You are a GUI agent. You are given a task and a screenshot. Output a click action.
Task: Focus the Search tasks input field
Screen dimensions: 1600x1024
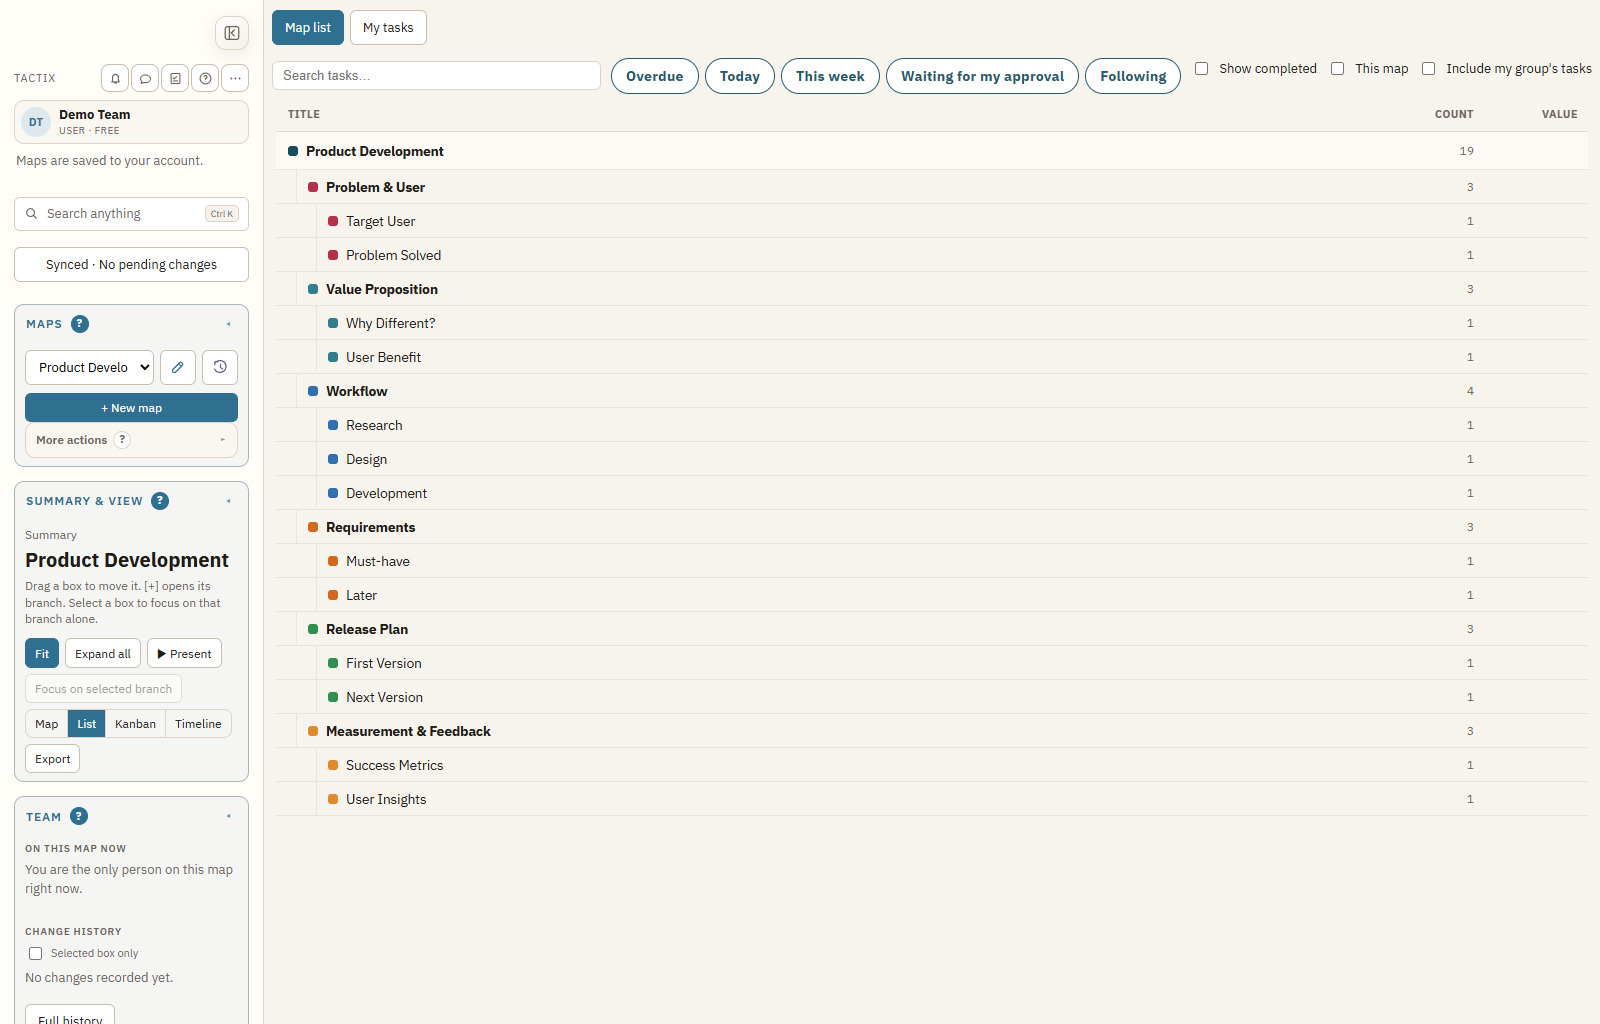coord(436,76)
